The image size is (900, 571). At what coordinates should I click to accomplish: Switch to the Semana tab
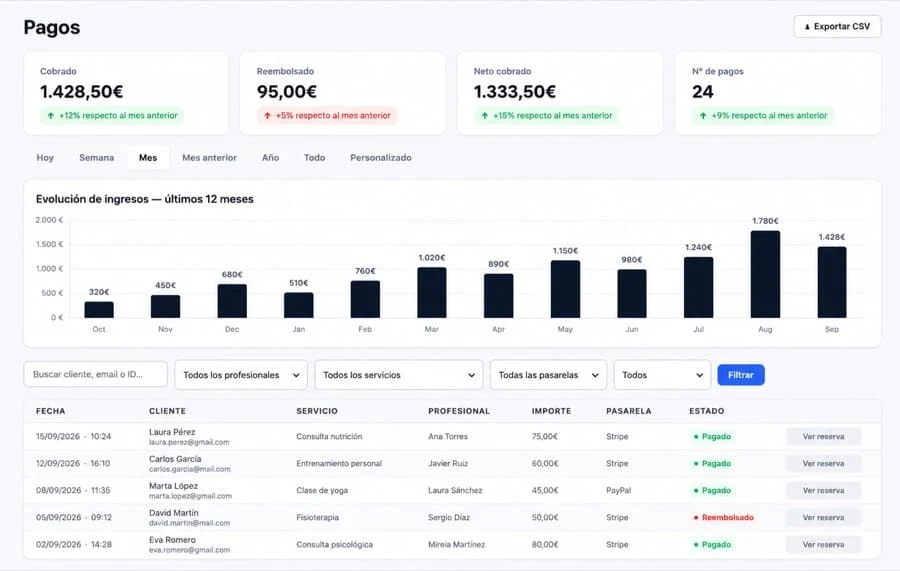pos(96,157)
